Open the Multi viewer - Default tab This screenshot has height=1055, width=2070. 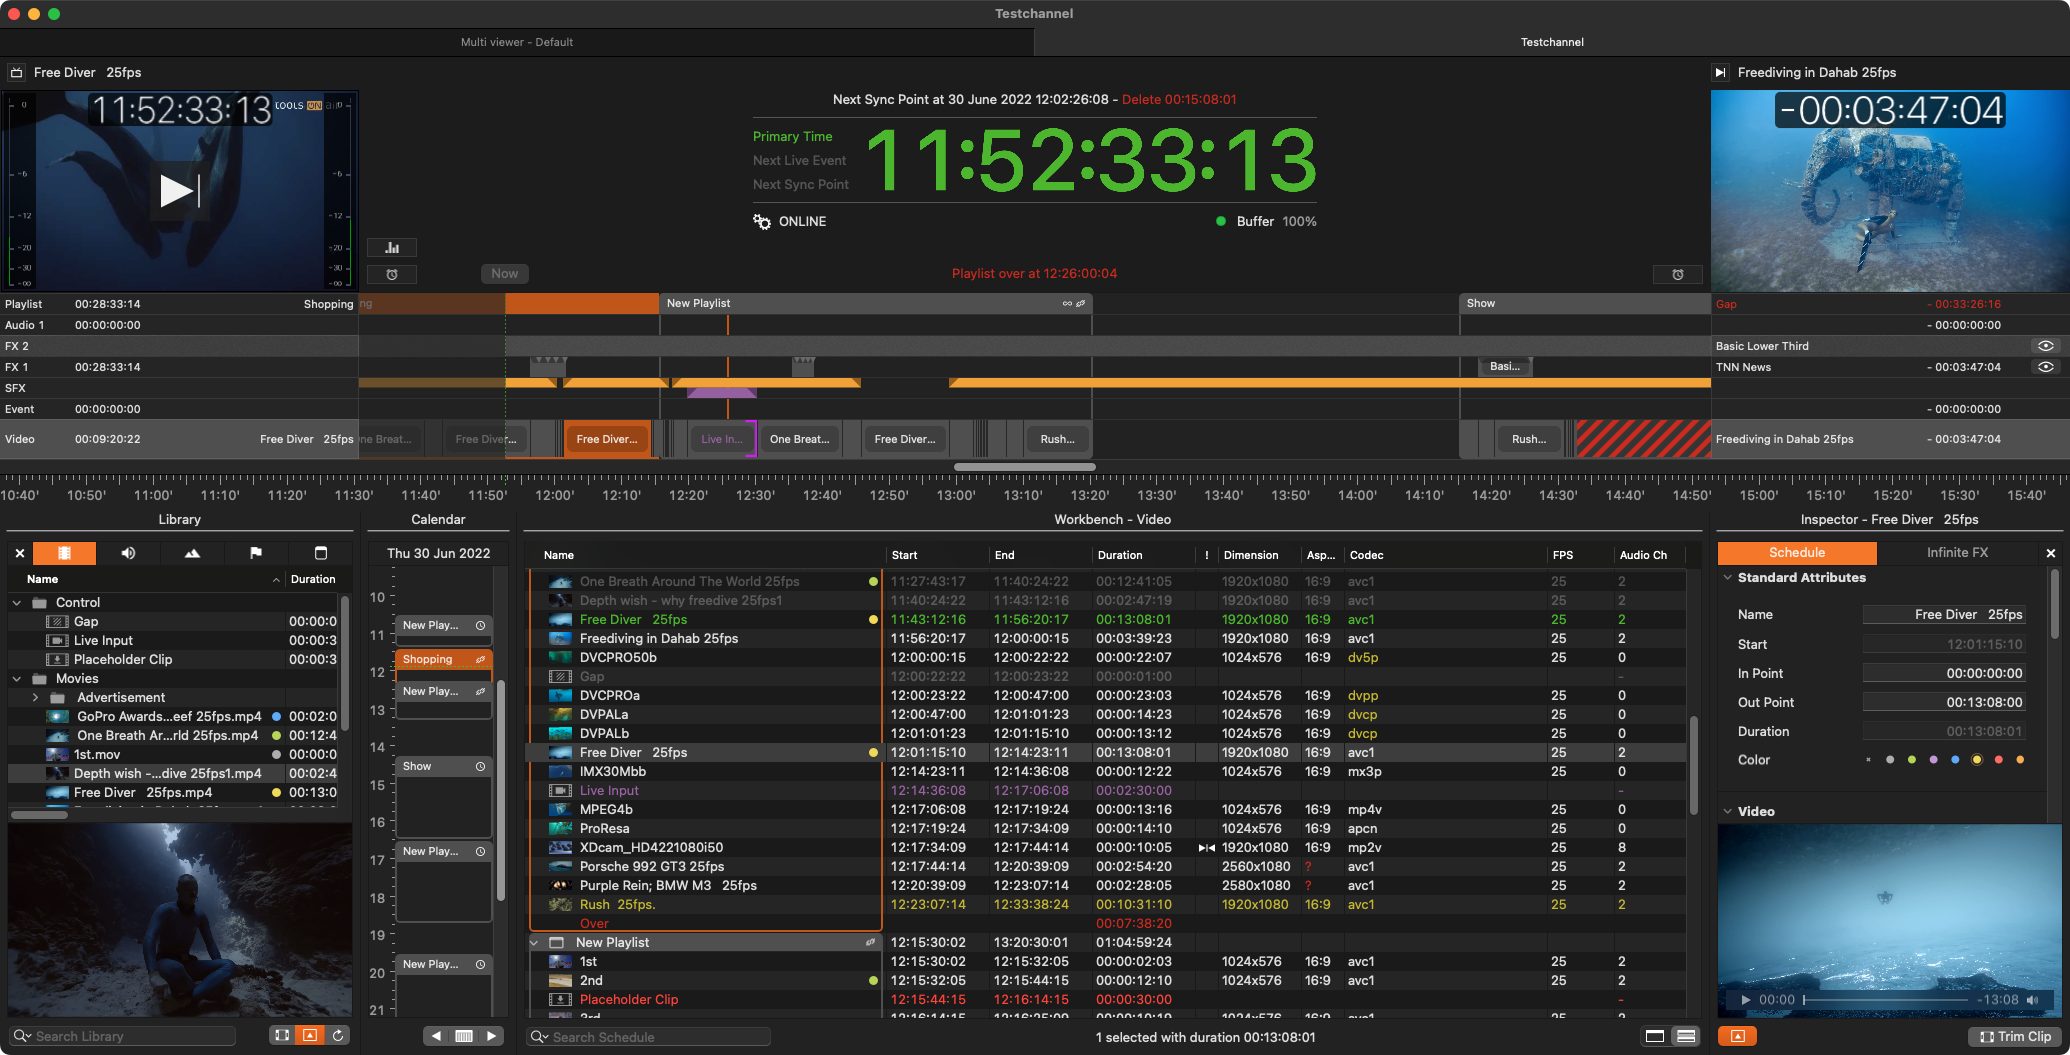click(x=516, y=42)
